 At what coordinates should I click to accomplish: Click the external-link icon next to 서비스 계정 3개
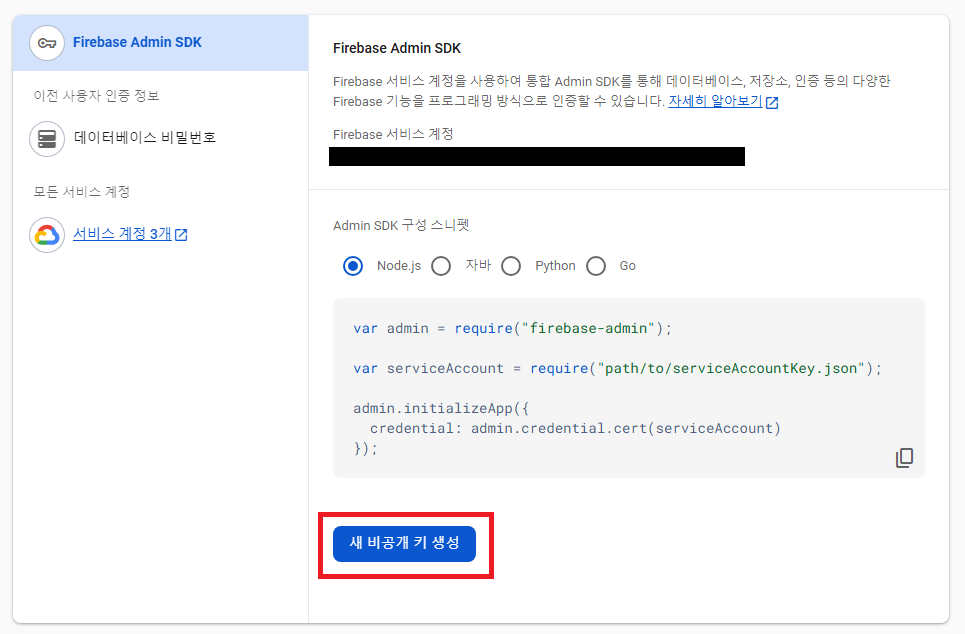click(x=181, y=235)
